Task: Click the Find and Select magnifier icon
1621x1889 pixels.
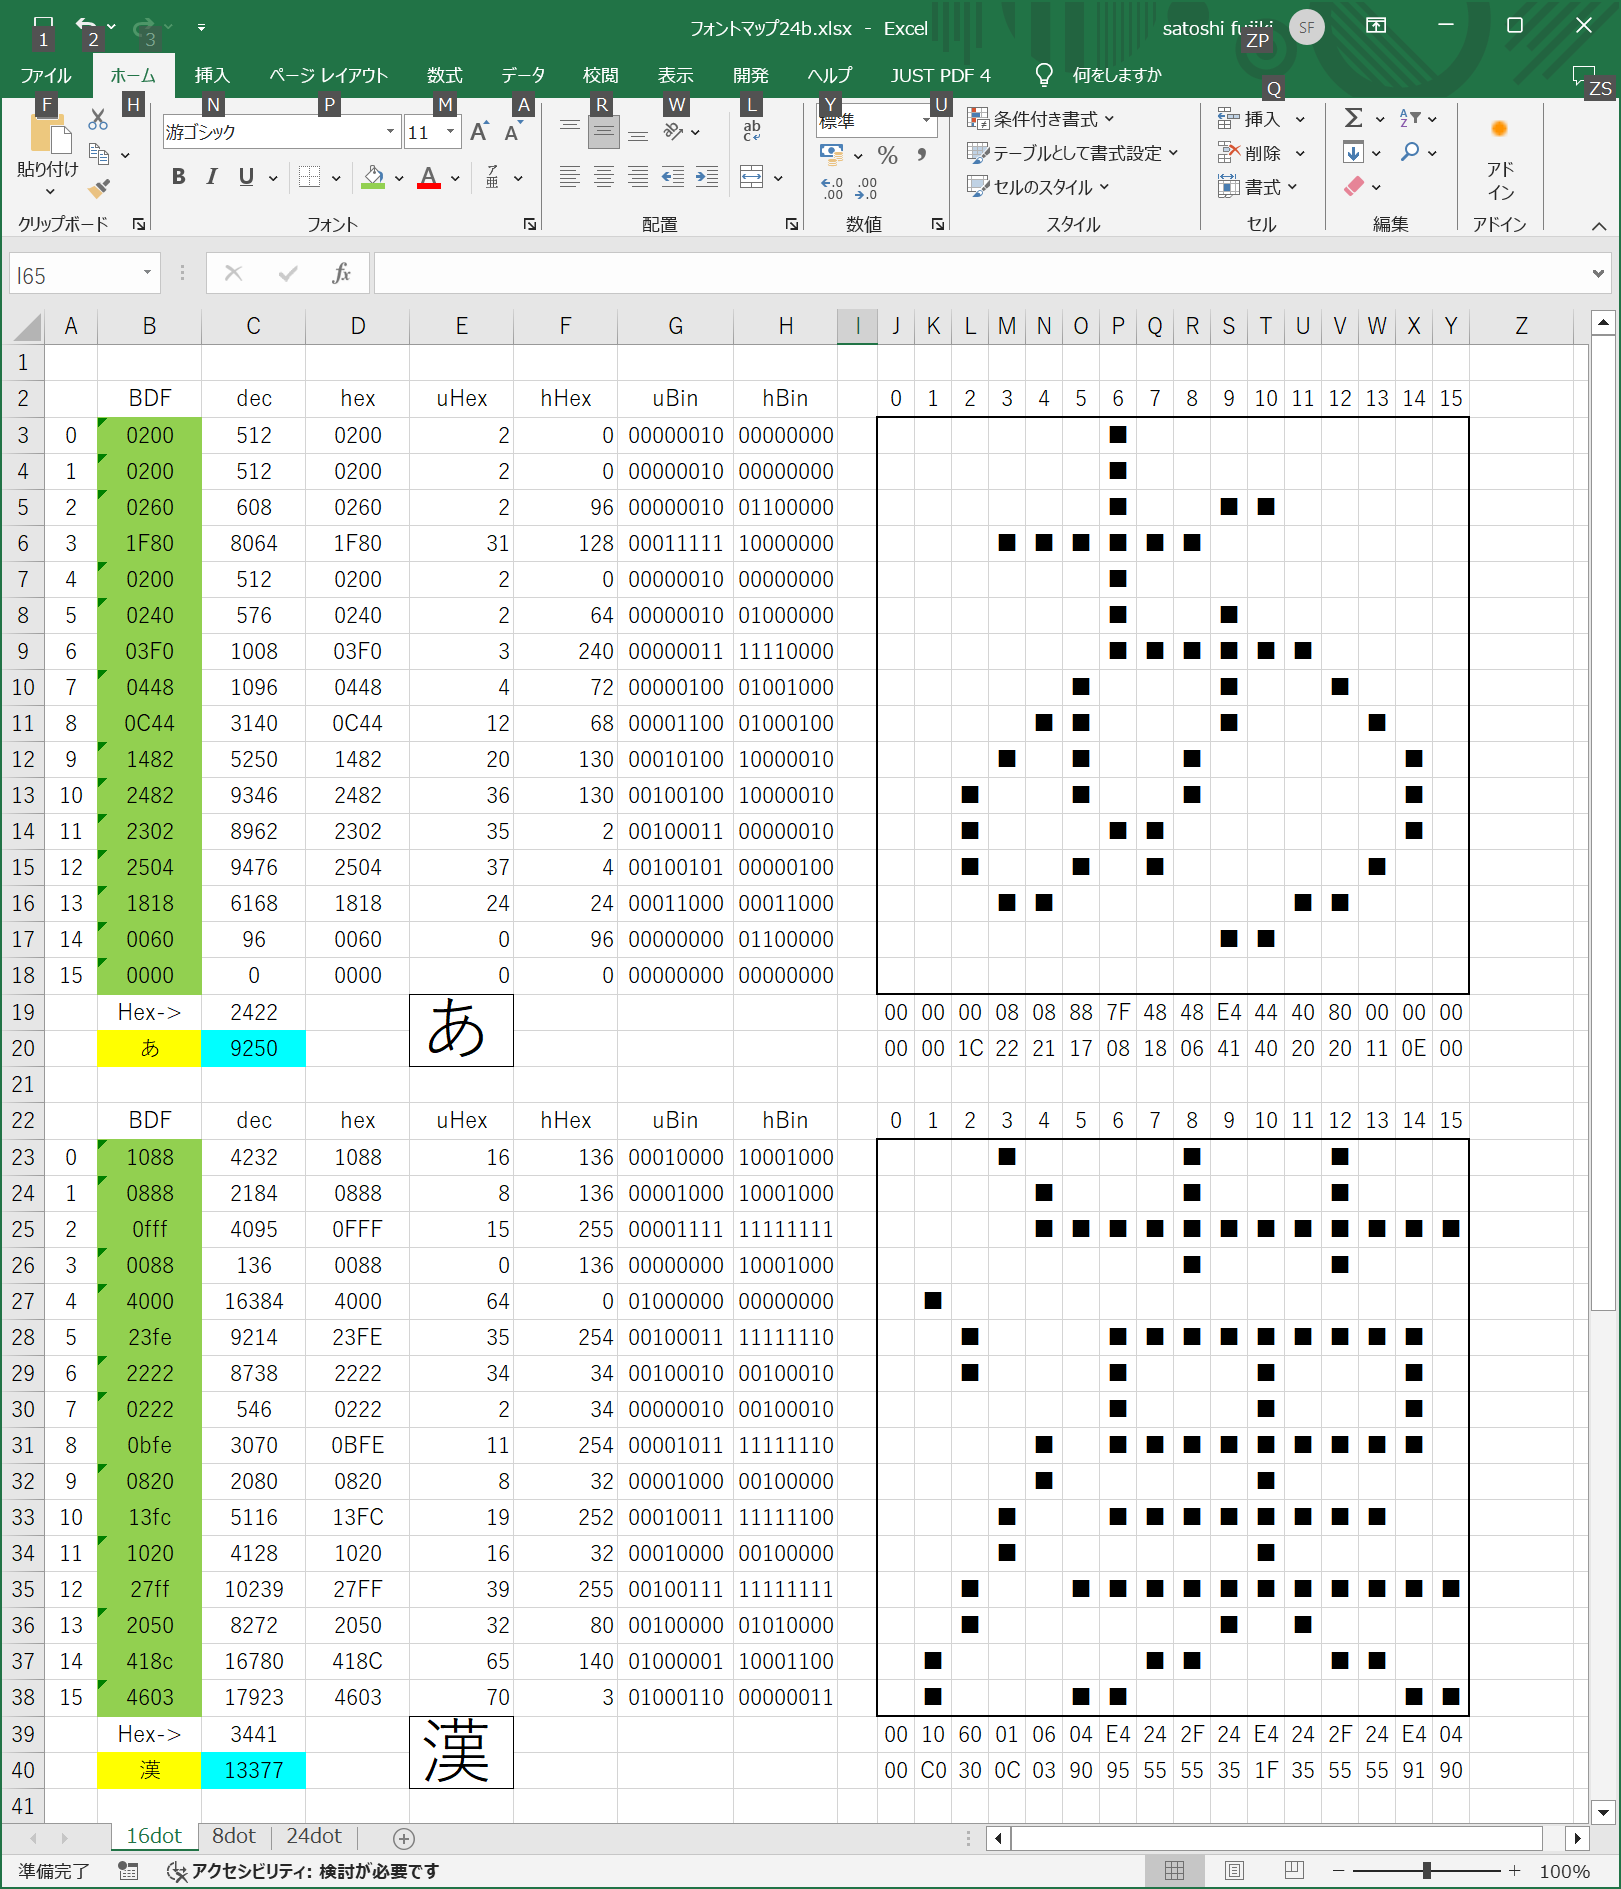Action: pyautogui.click(x=1410, y=152)
